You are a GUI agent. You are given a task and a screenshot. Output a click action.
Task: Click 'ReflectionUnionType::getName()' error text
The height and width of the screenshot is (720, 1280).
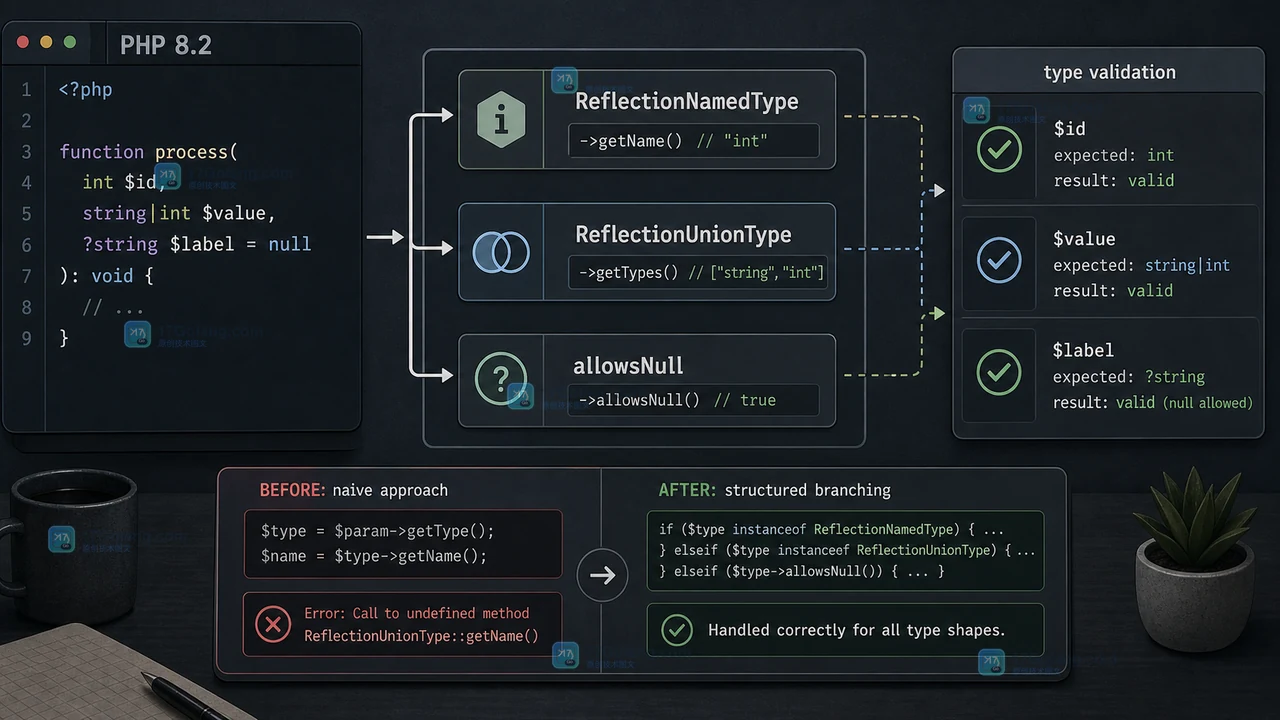tap(421, 636)
